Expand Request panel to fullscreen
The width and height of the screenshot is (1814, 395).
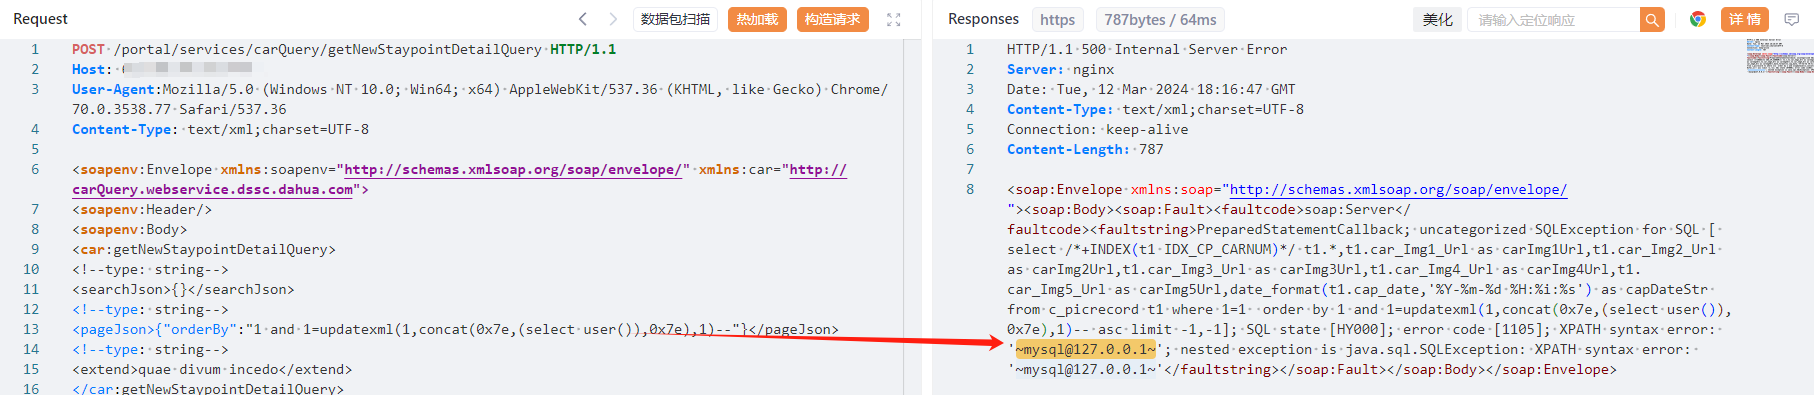coord(894,19)
